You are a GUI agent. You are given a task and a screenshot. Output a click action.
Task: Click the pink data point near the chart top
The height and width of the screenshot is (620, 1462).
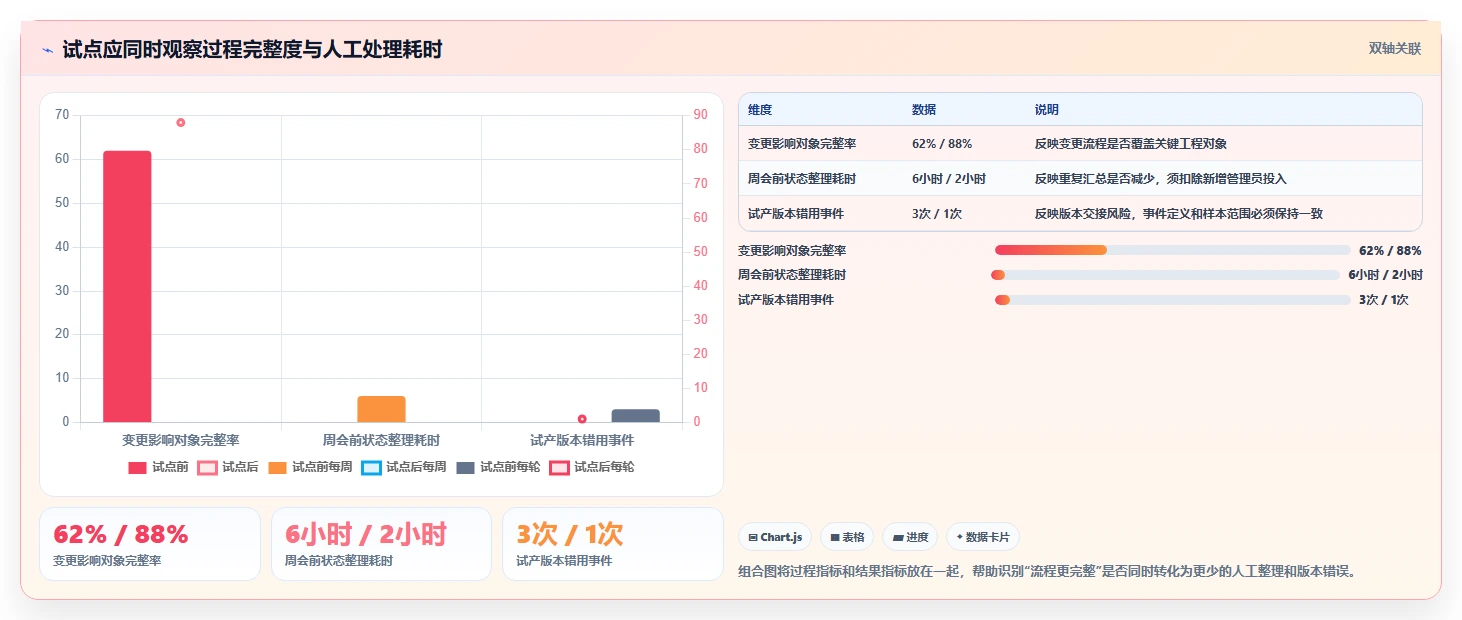[181, 123]
